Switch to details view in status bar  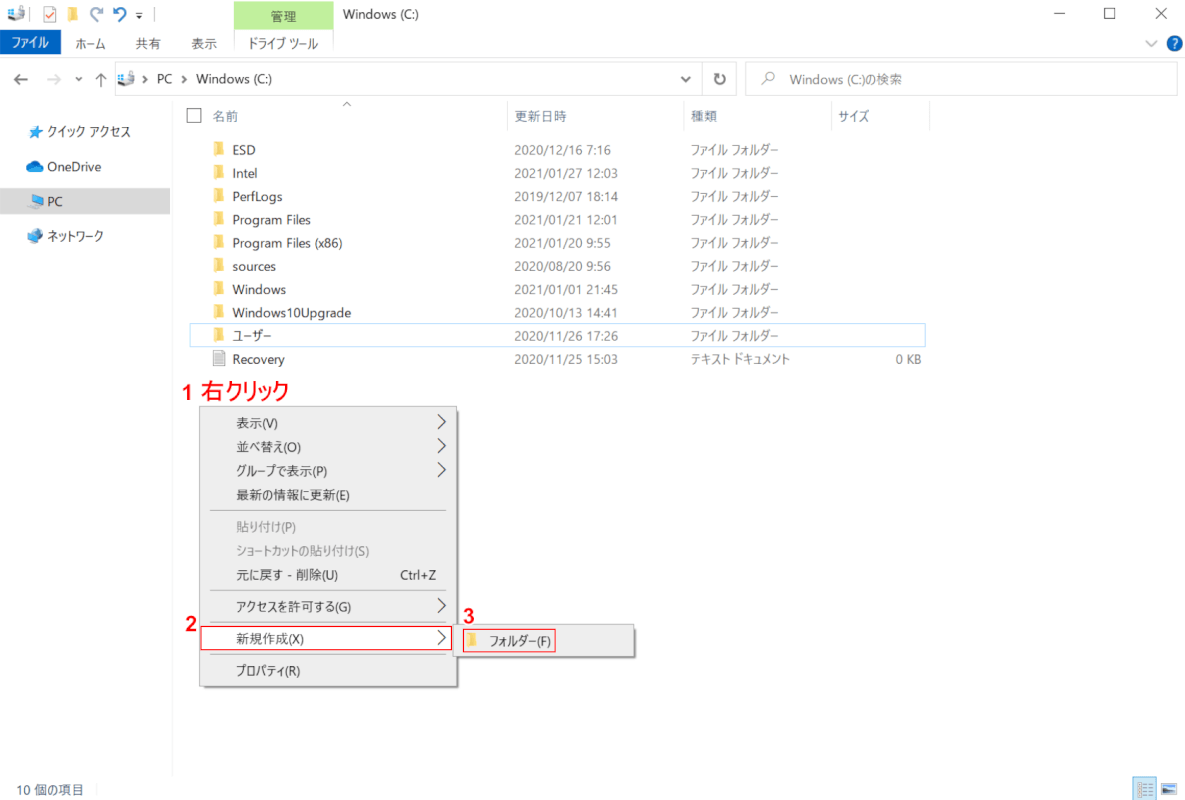(x=1143, y=789)
